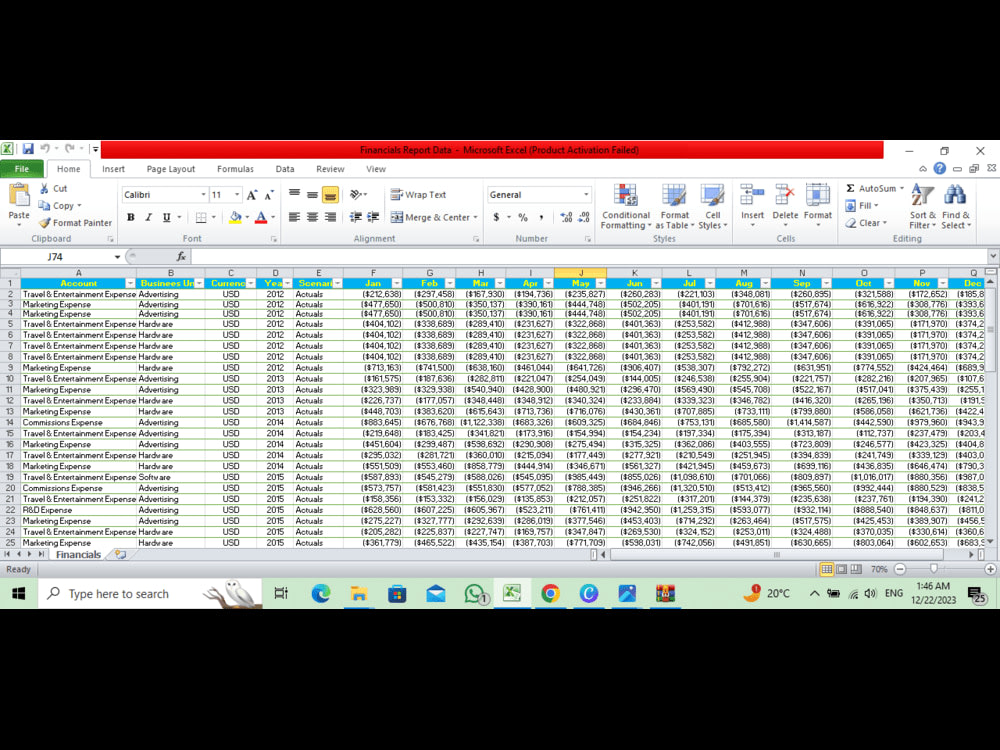Open the File tab
Screen dimensions: 1000x750
[x=22, y=169]
